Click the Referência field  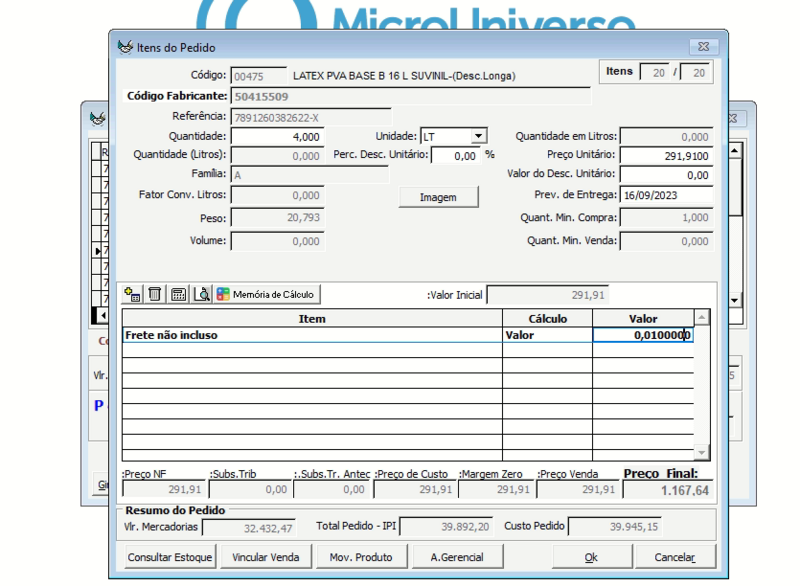[x=311, y=117]
